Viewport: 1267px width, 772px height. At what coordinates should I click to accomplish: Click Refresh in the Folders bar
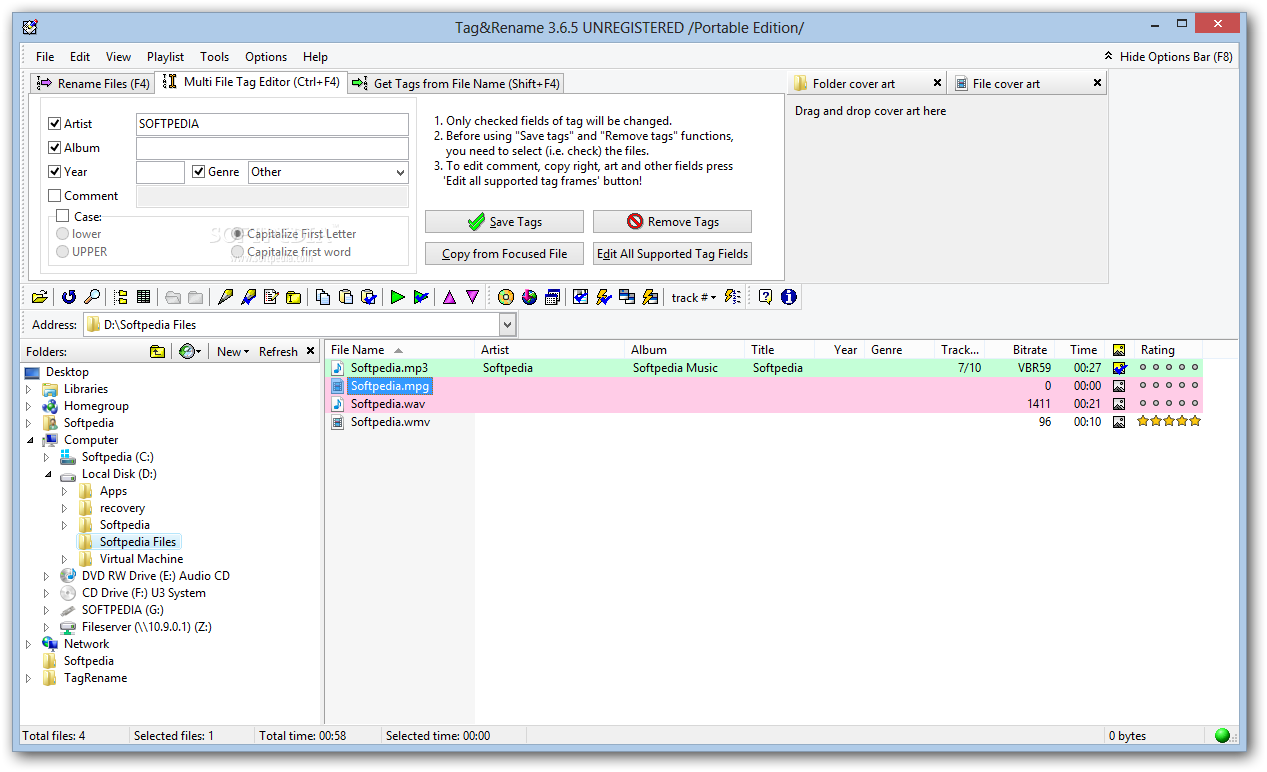pos(278,351)
